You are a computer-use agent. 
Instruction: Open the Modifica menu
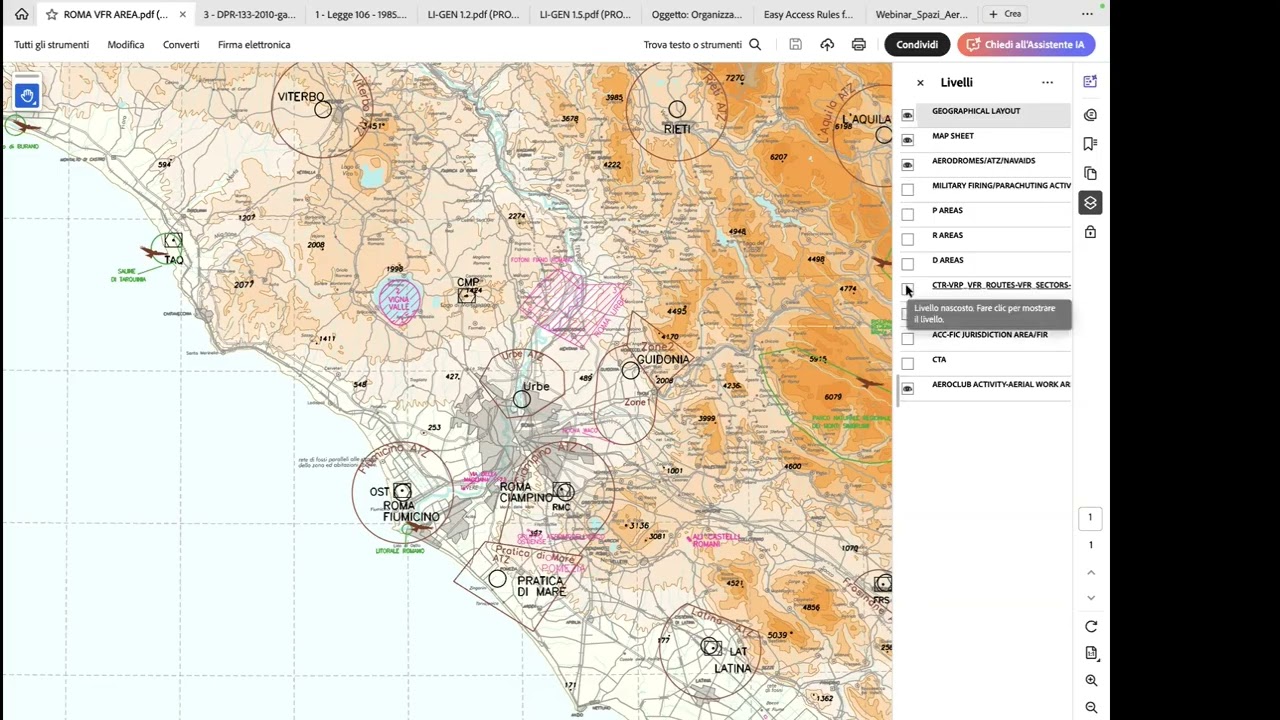pos(126,44)
